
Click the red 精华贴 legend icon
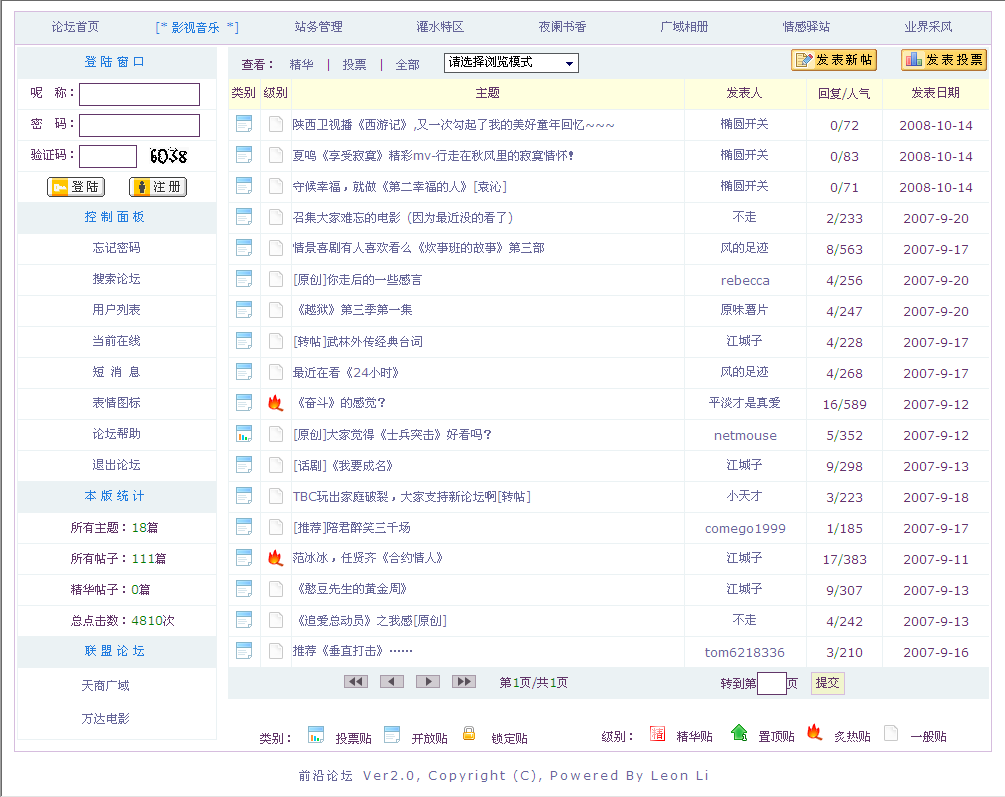658,734
